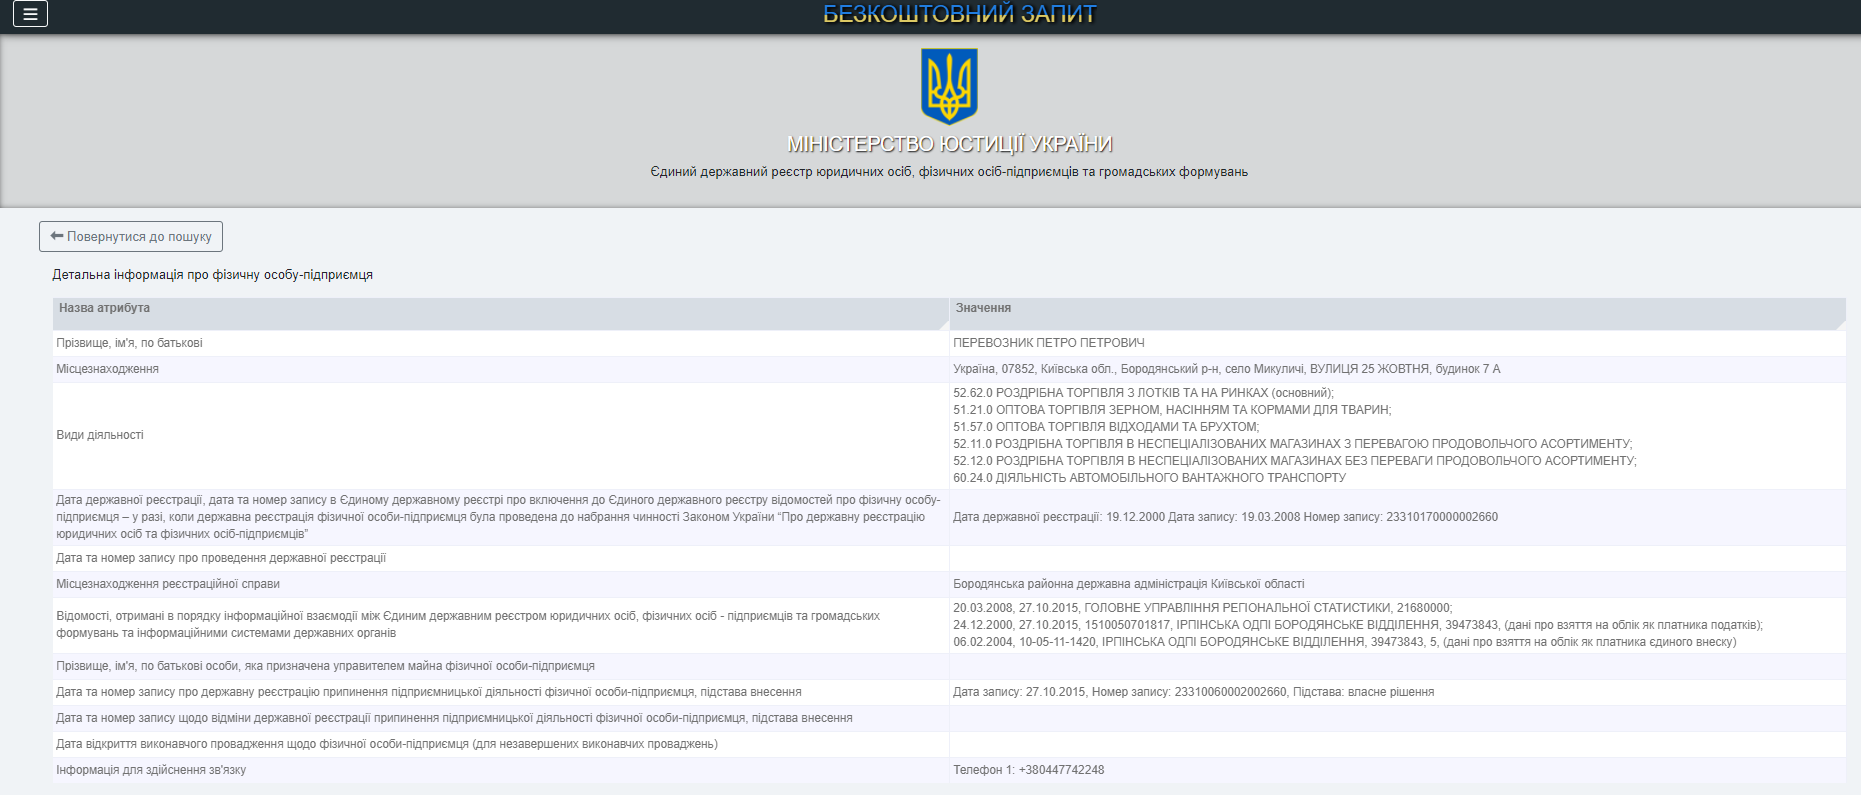
Task: Click registration date value '19.12.2000'
Action: pos(1135,517)
